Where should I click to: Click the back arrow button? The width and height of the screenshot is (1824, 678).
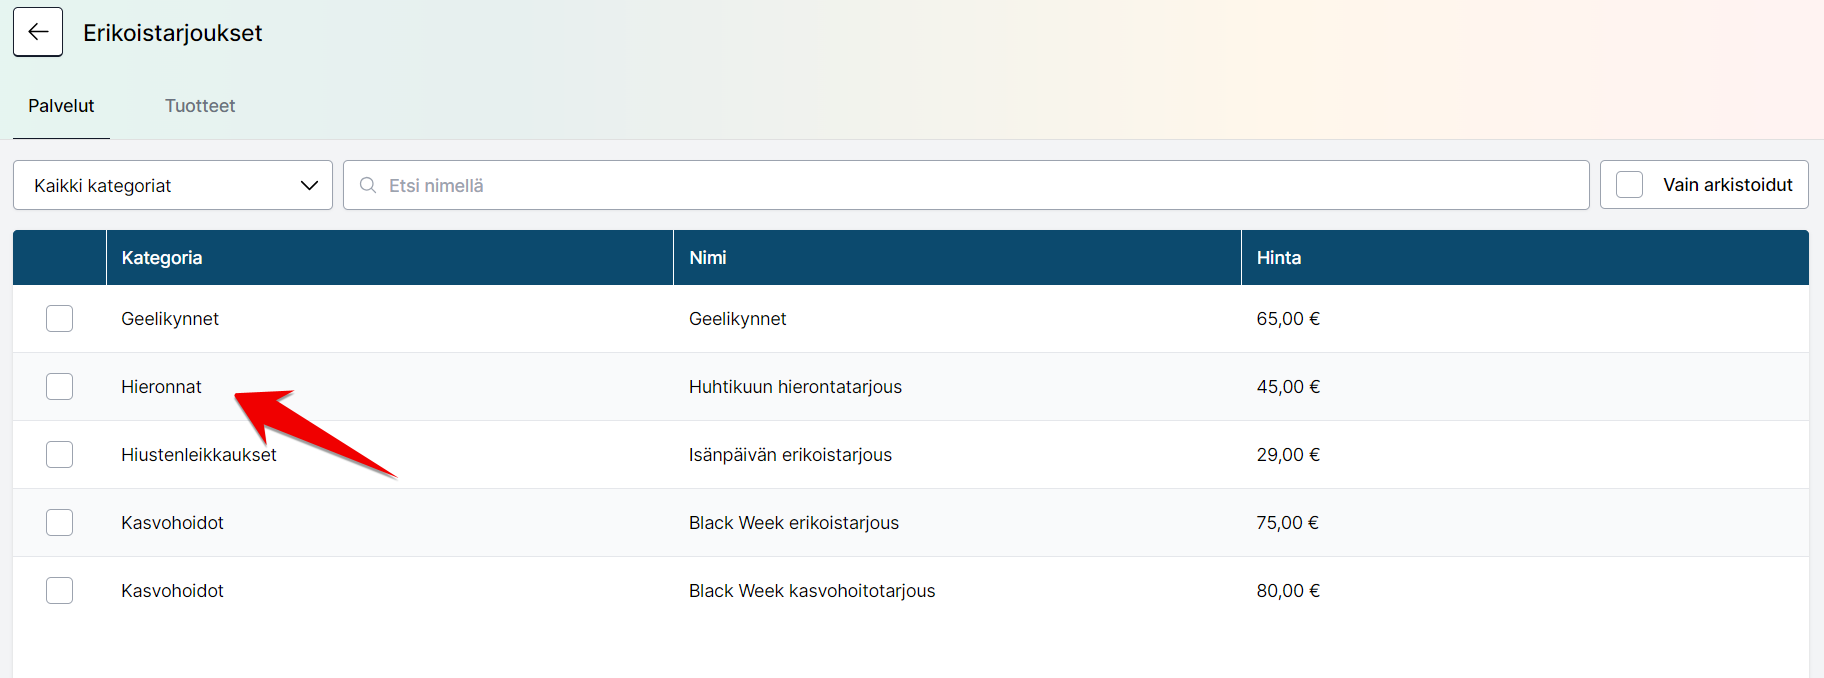(x=38, y=32)
